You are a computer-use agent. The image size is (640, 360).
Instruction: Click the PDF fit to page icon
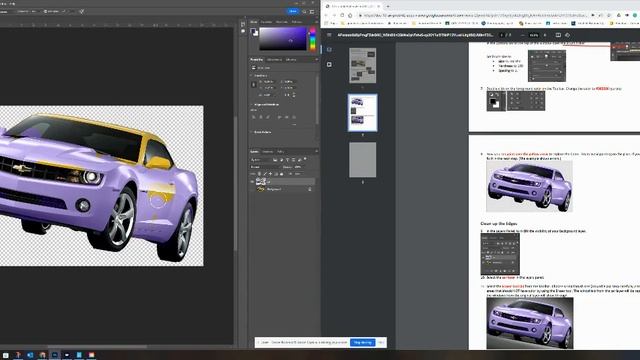click(x=558, y=35)
